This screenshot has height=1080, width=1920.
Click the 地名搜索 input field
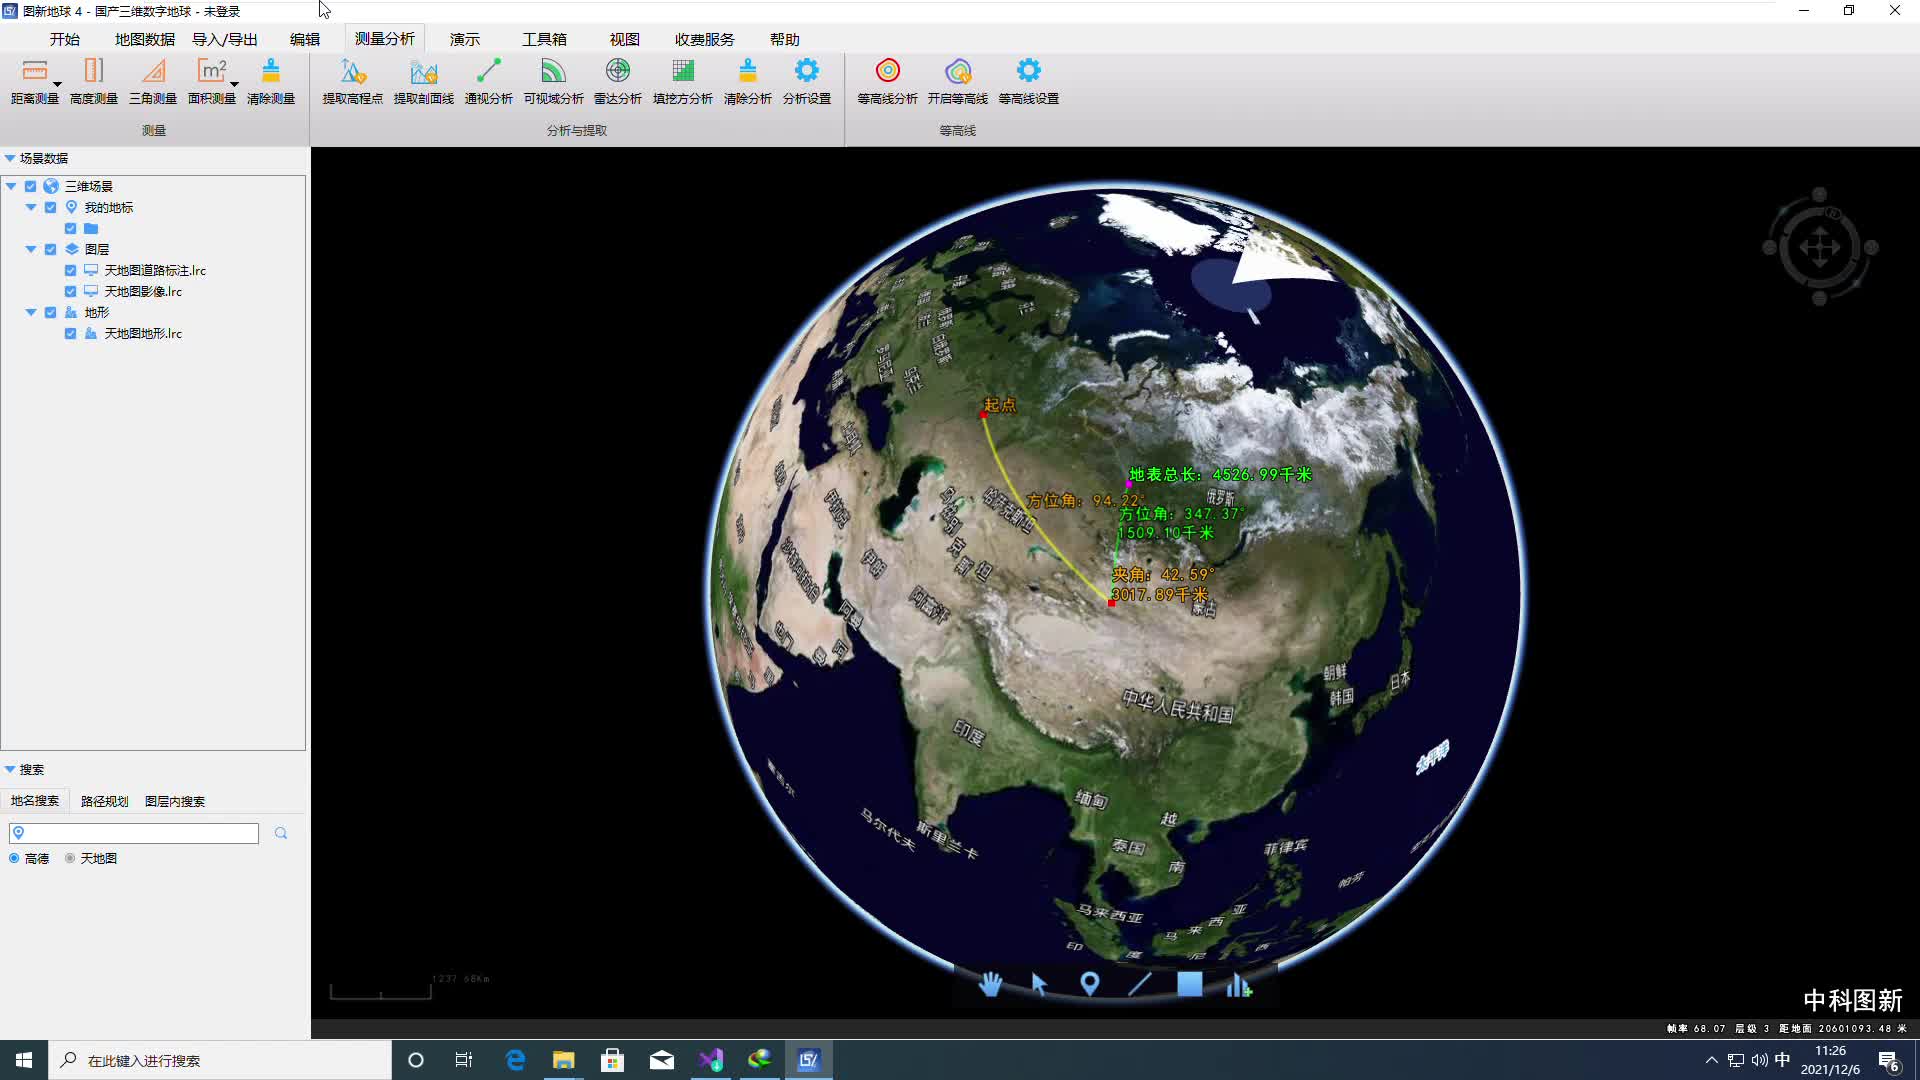(140, 834)
